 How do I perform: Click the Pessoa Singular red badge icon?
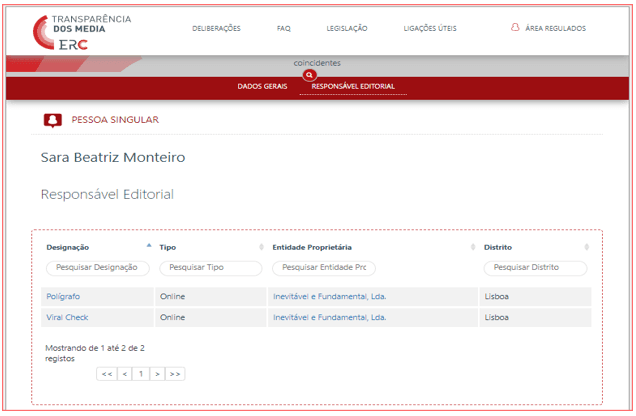(x=53, y=120)
